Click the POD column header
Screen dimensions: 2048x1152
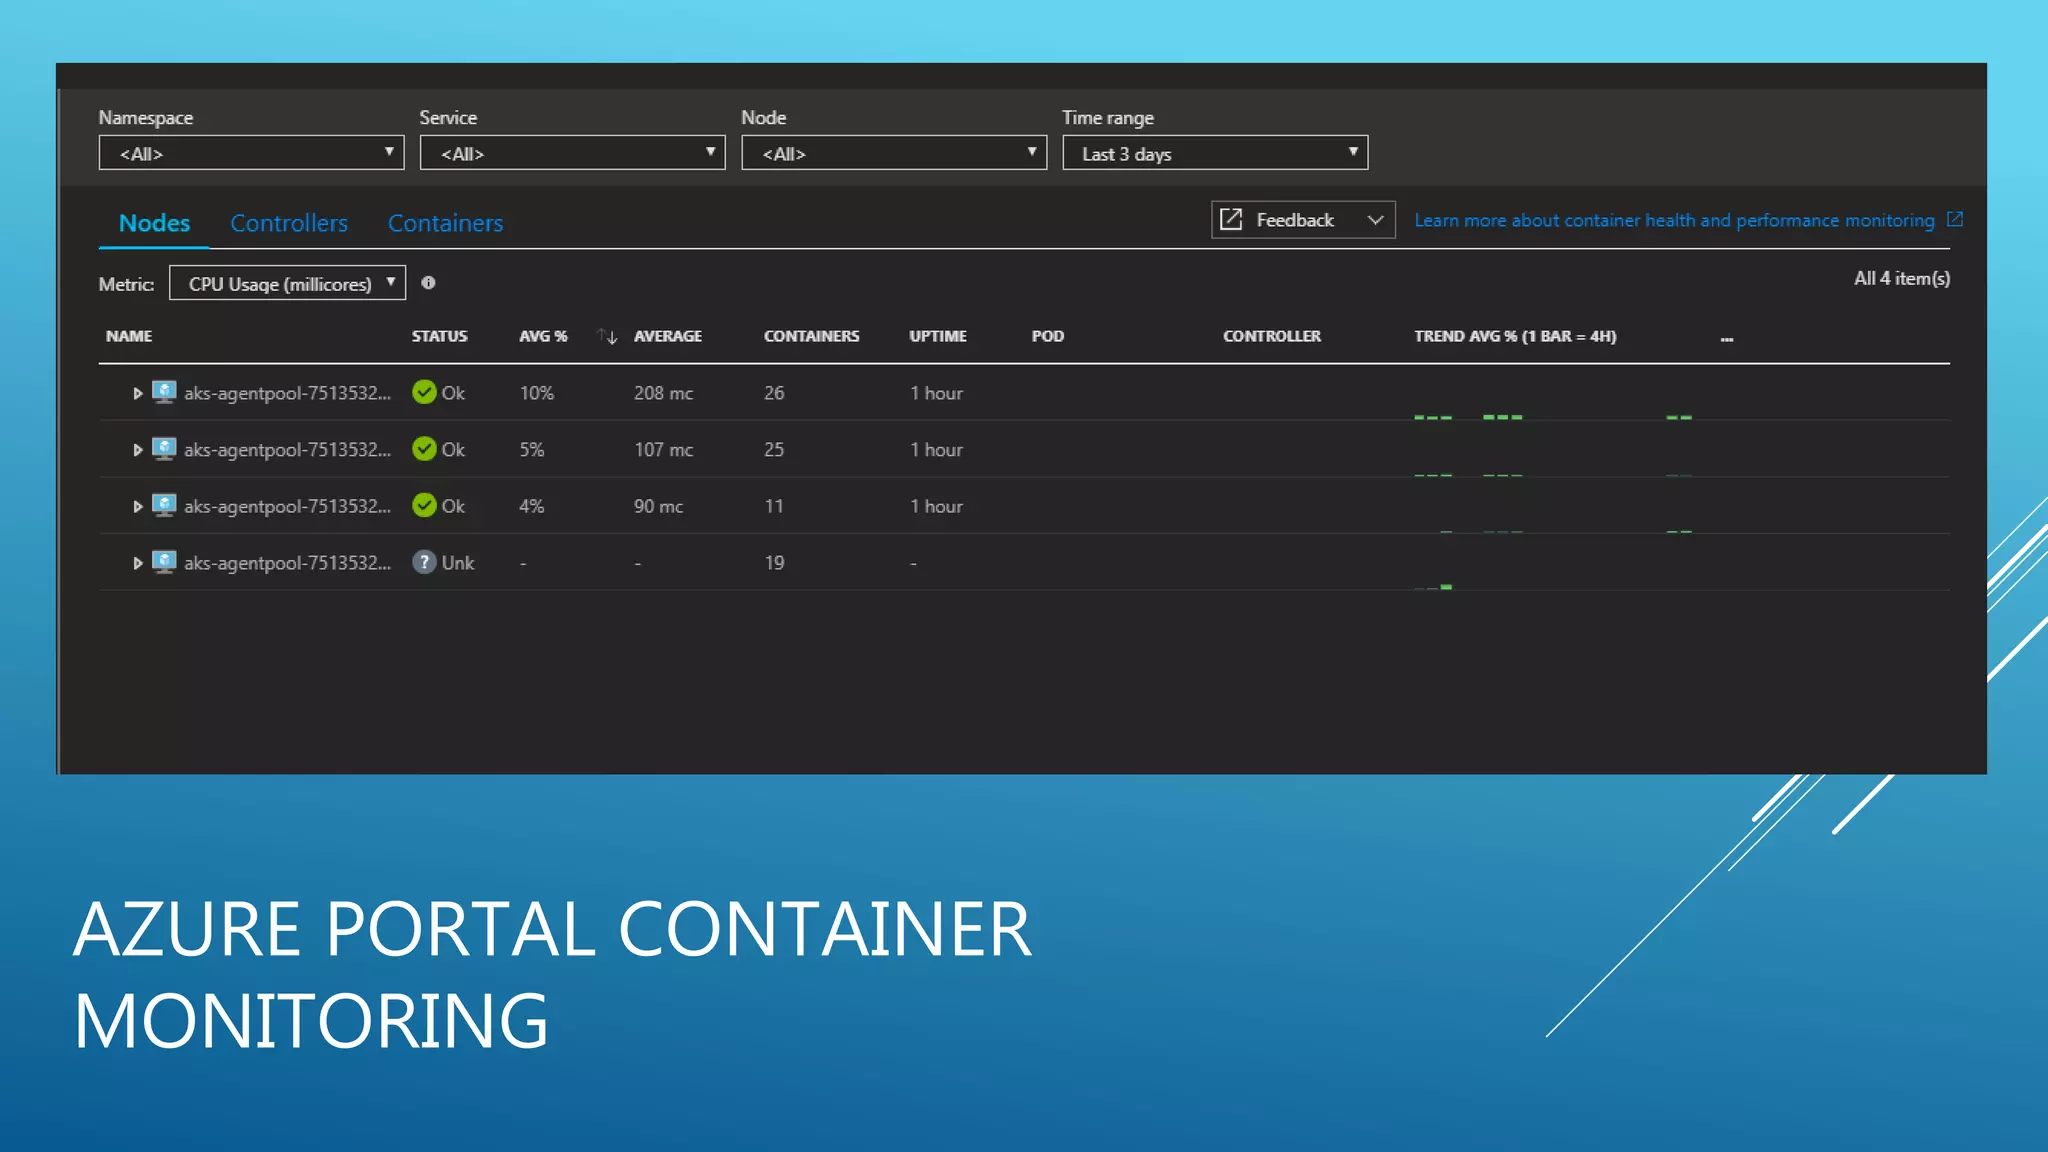tap(1047, 336)
